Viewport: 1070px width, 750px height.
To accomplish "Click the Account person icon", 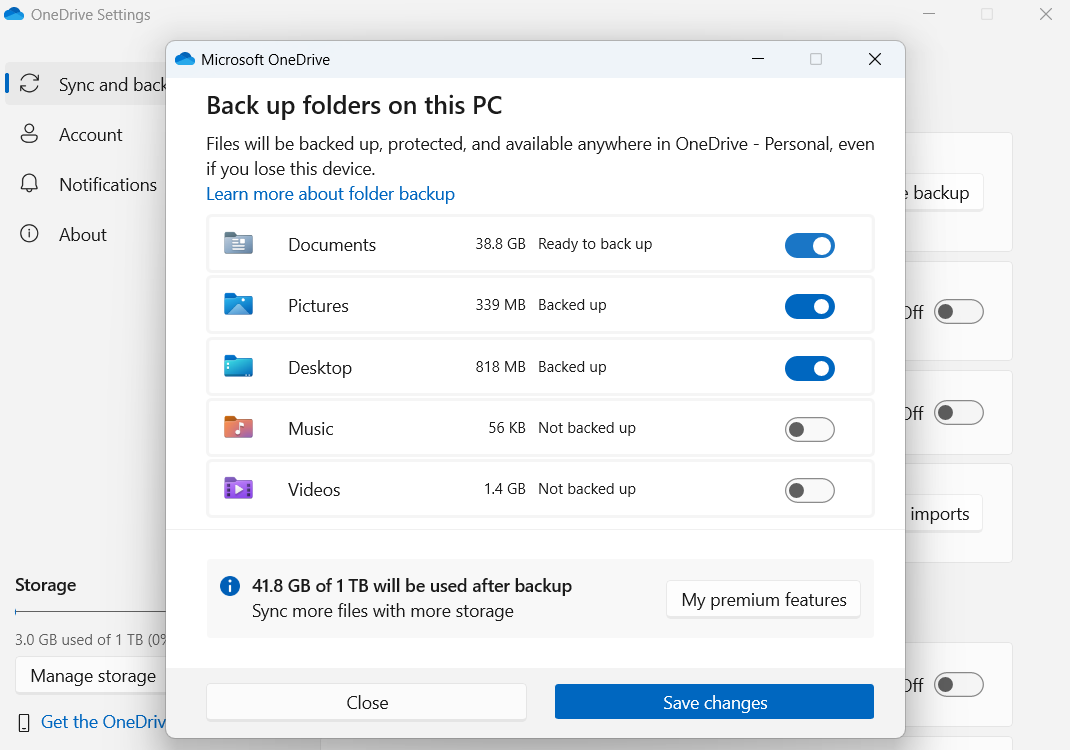I will coord(30,134).
